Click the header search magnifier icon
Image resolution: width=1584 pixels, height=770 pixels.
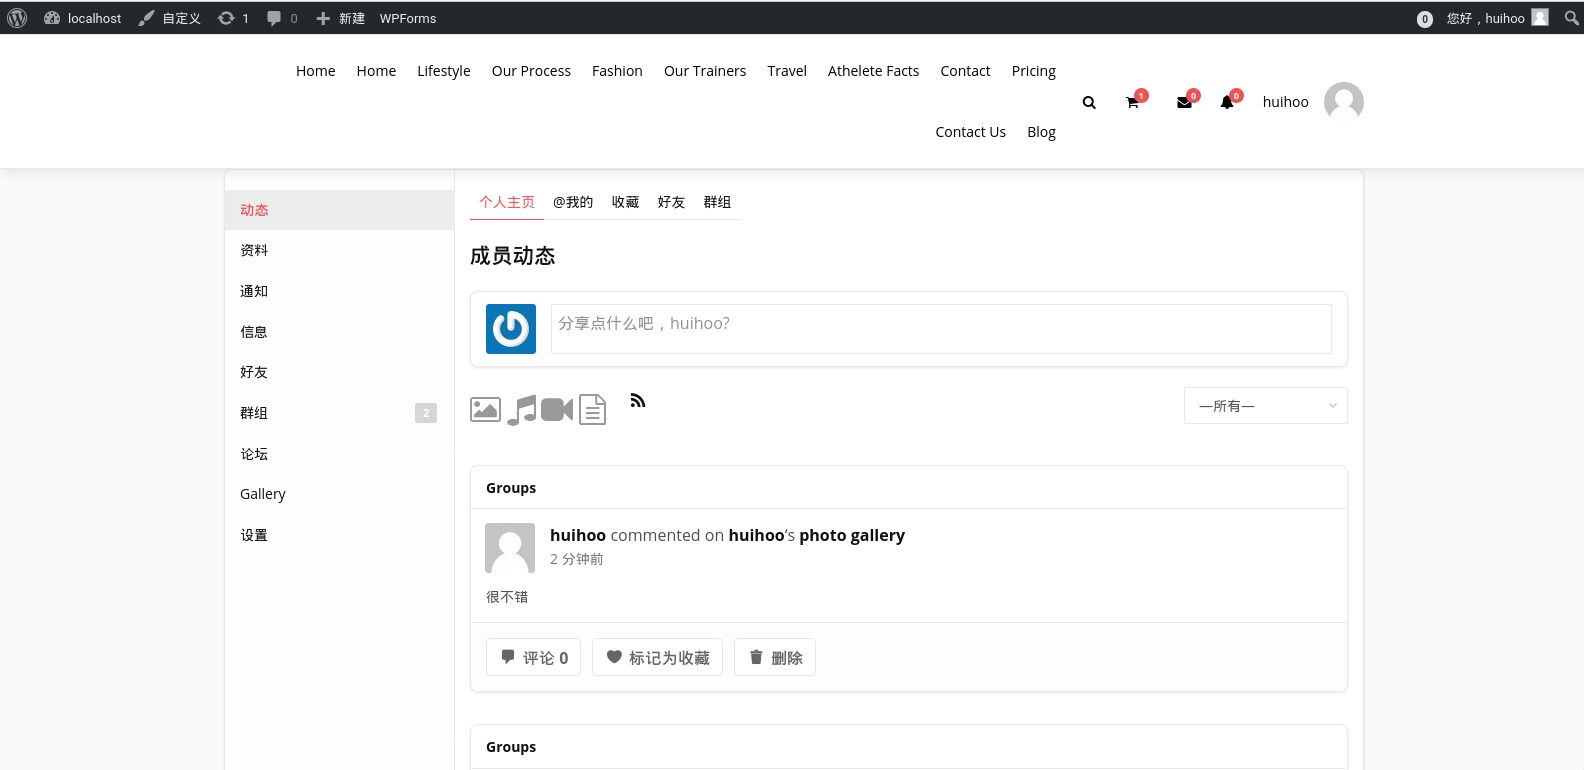[x=1089, y=102]
